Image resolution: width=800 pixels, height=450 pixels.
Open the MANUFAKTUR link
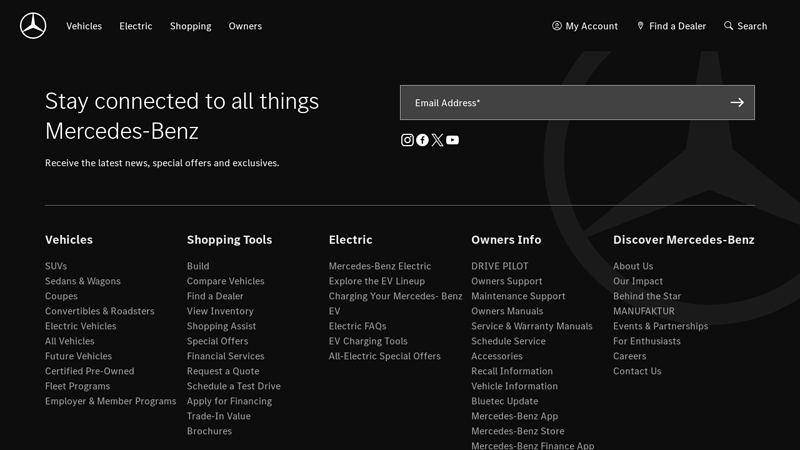point(643,311)
